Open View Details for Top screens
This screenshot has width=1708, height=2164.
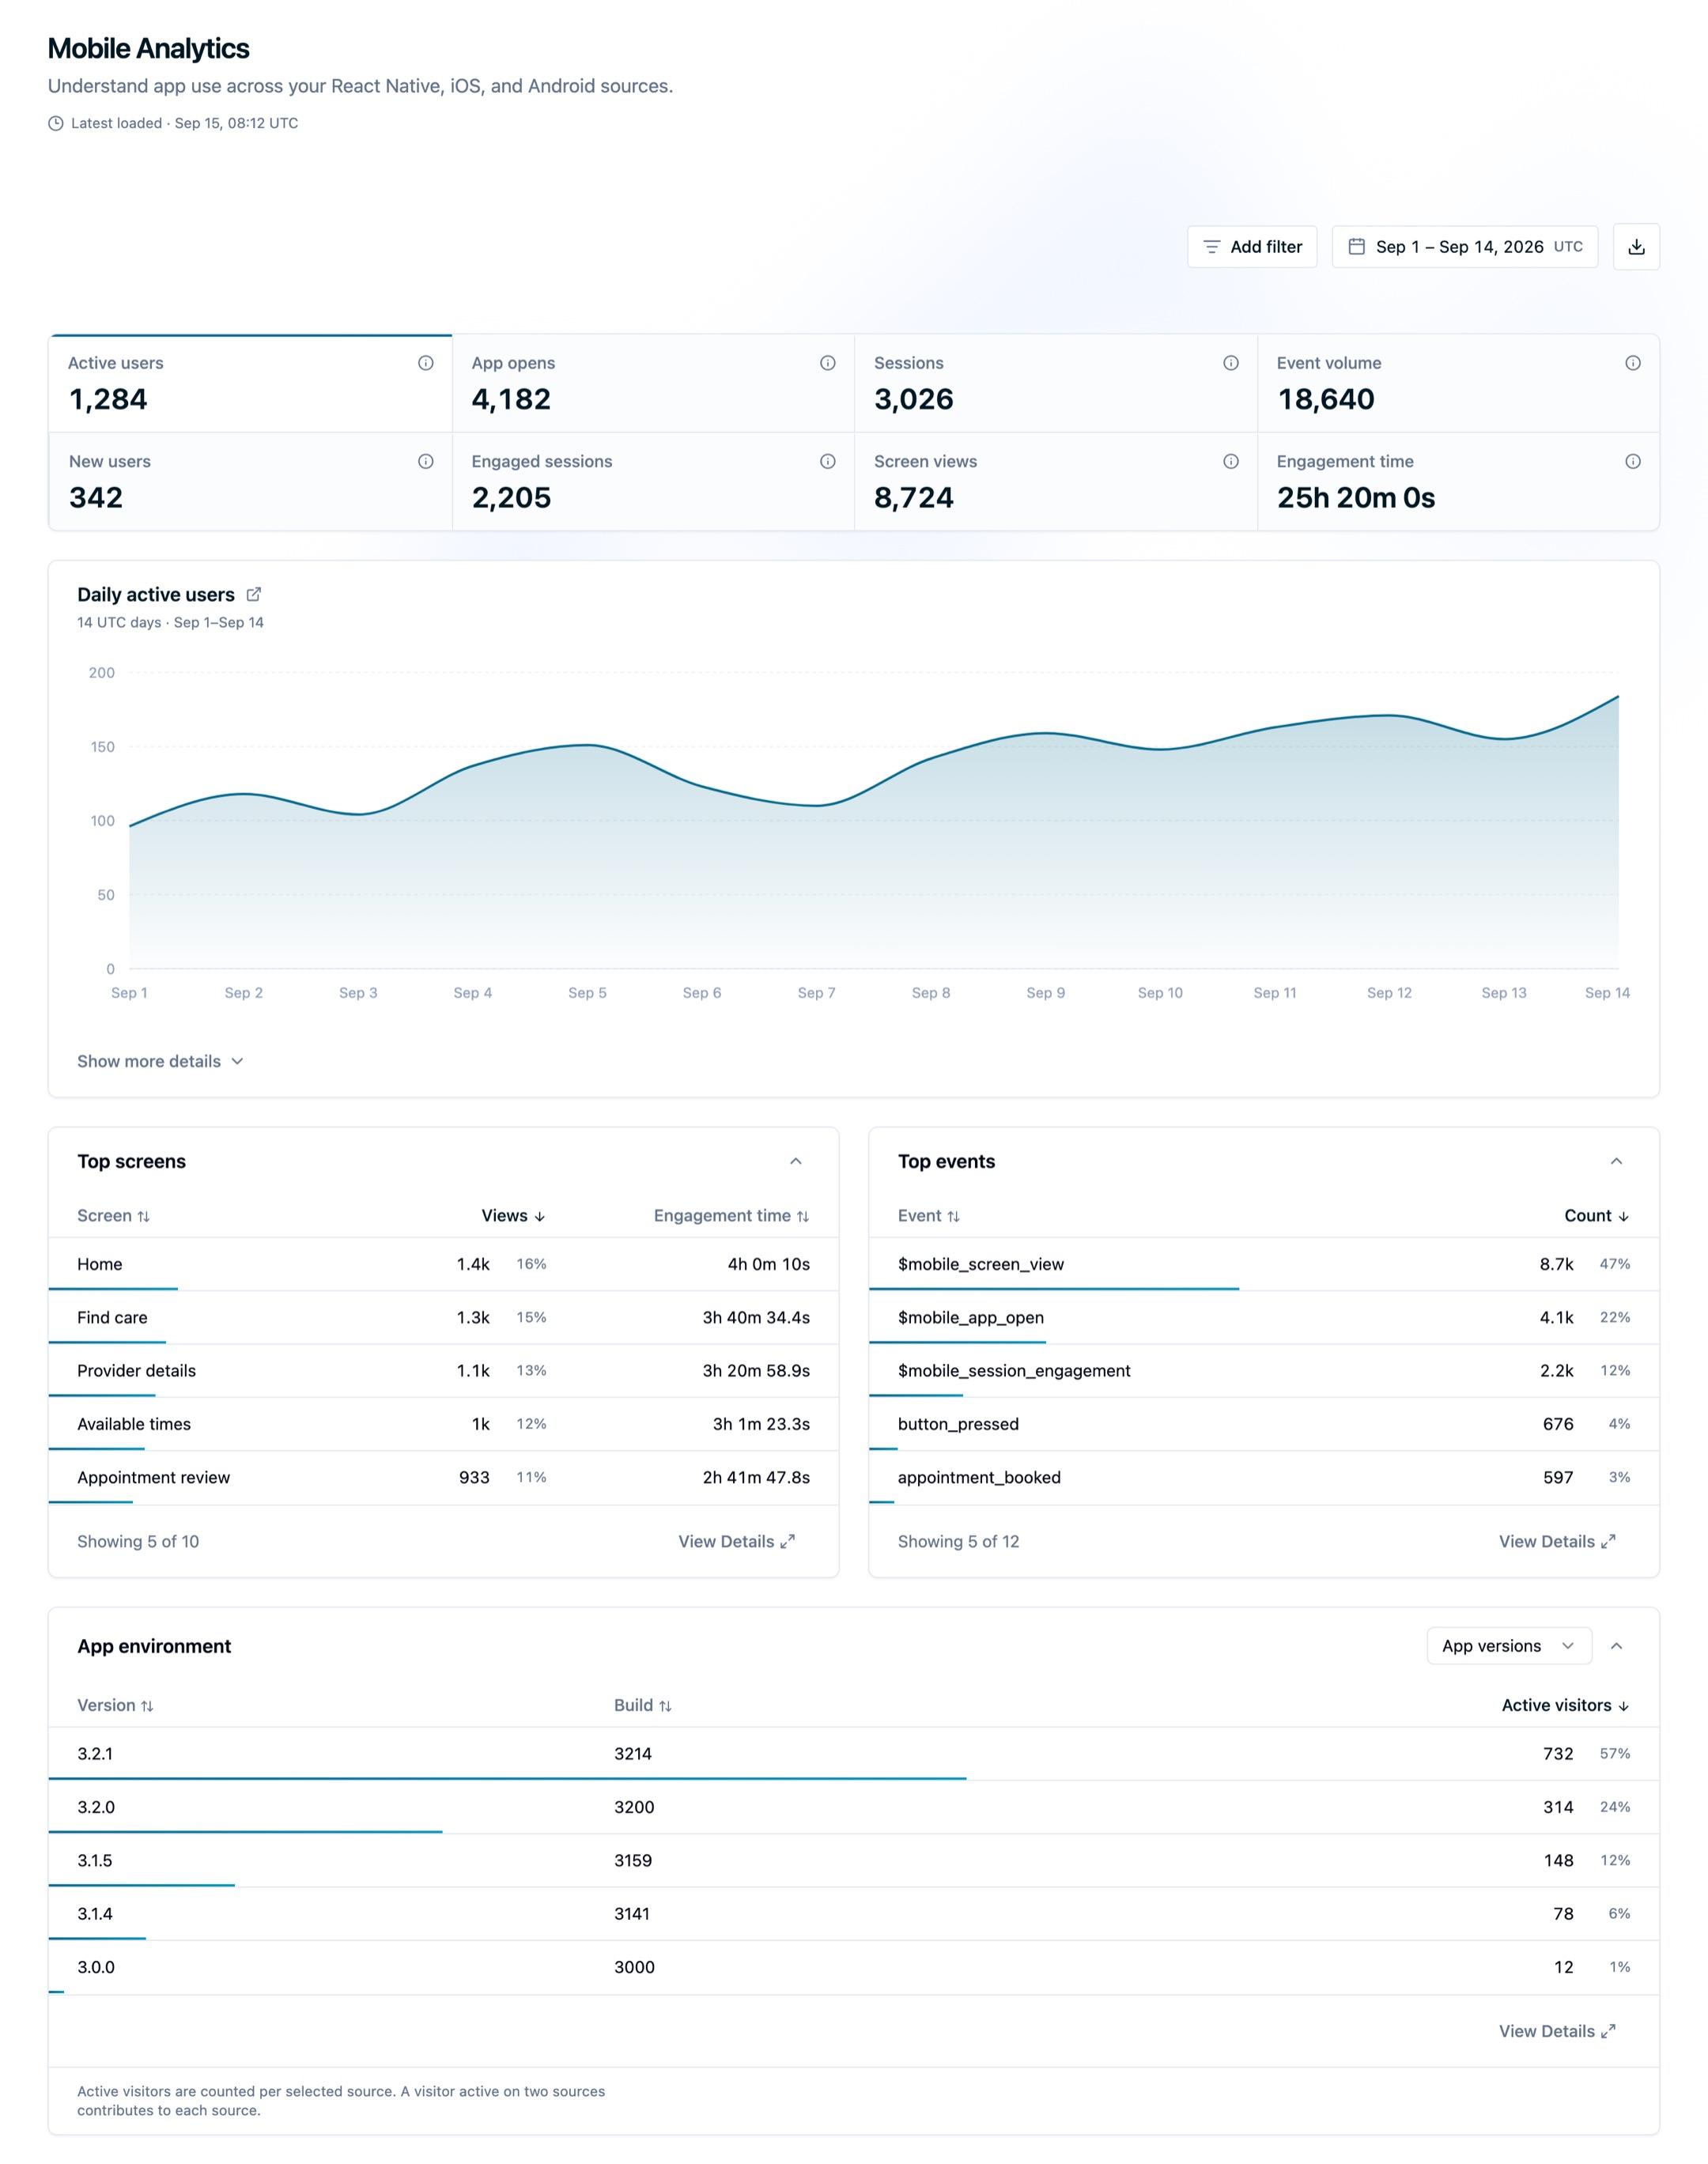pyautogui.click(x=737, y=1541)
